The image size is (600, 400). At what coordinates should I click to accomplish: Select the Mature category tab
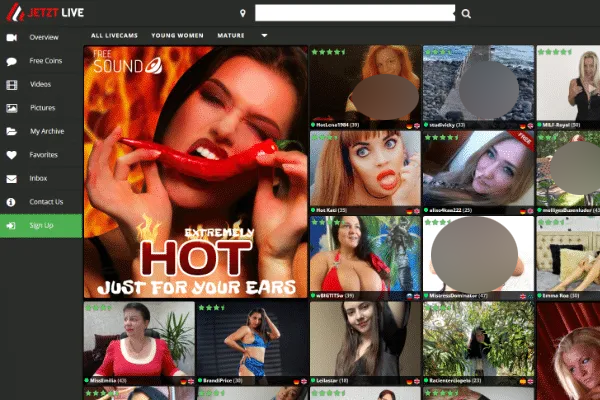pyautogui.click(x=231, y=35)
